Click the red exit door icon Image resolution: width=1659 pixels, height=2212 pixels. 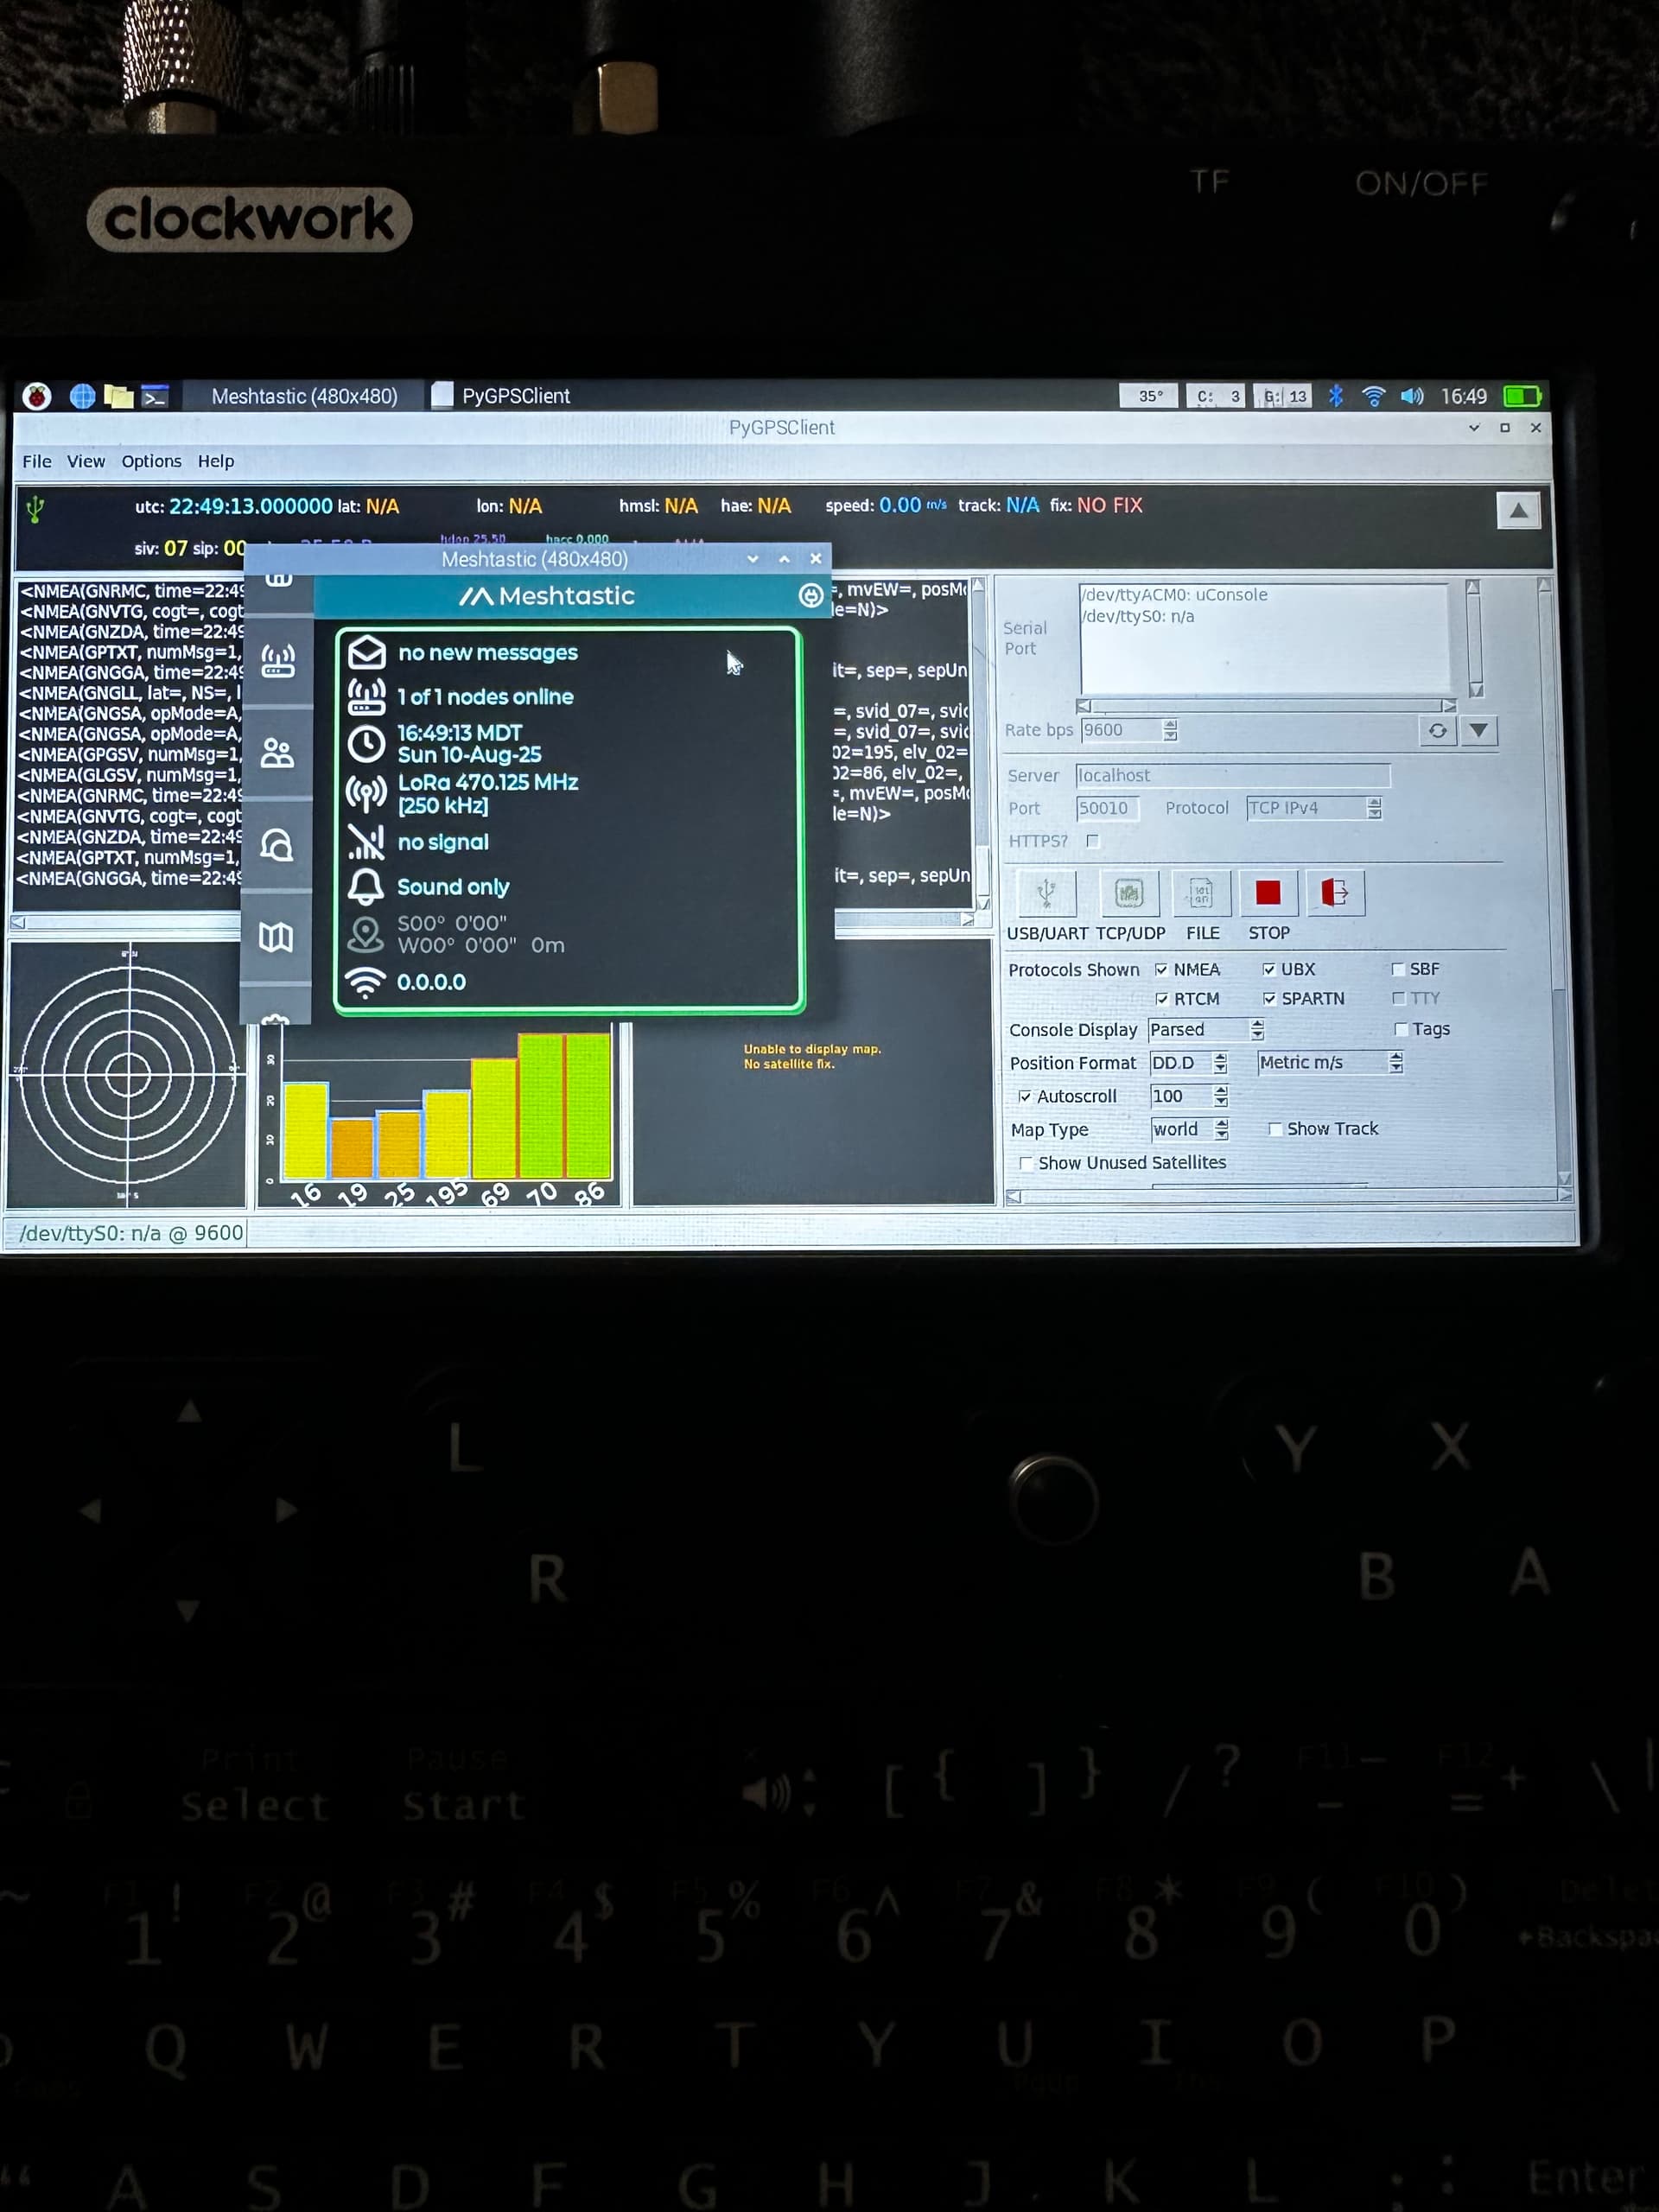(1335, 892)
